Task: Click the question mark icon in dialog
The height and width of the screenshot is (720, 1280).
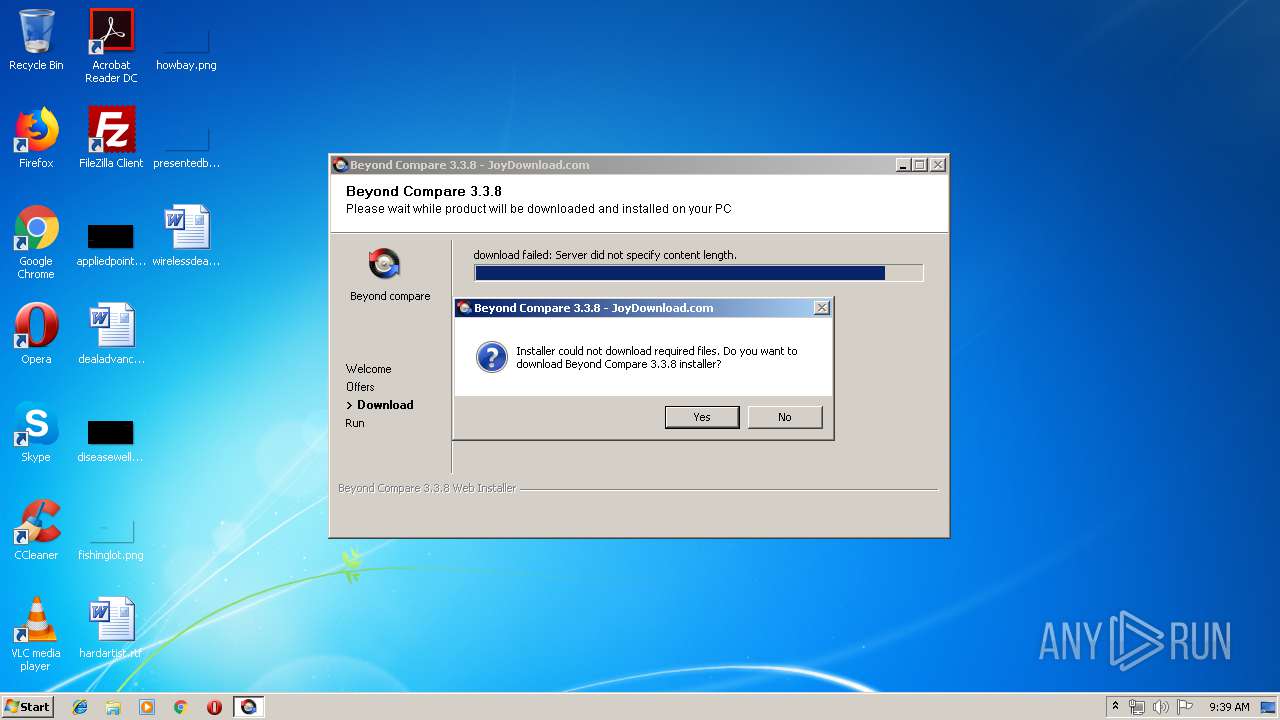Action: pyautogui.click(x=491, y=357)
